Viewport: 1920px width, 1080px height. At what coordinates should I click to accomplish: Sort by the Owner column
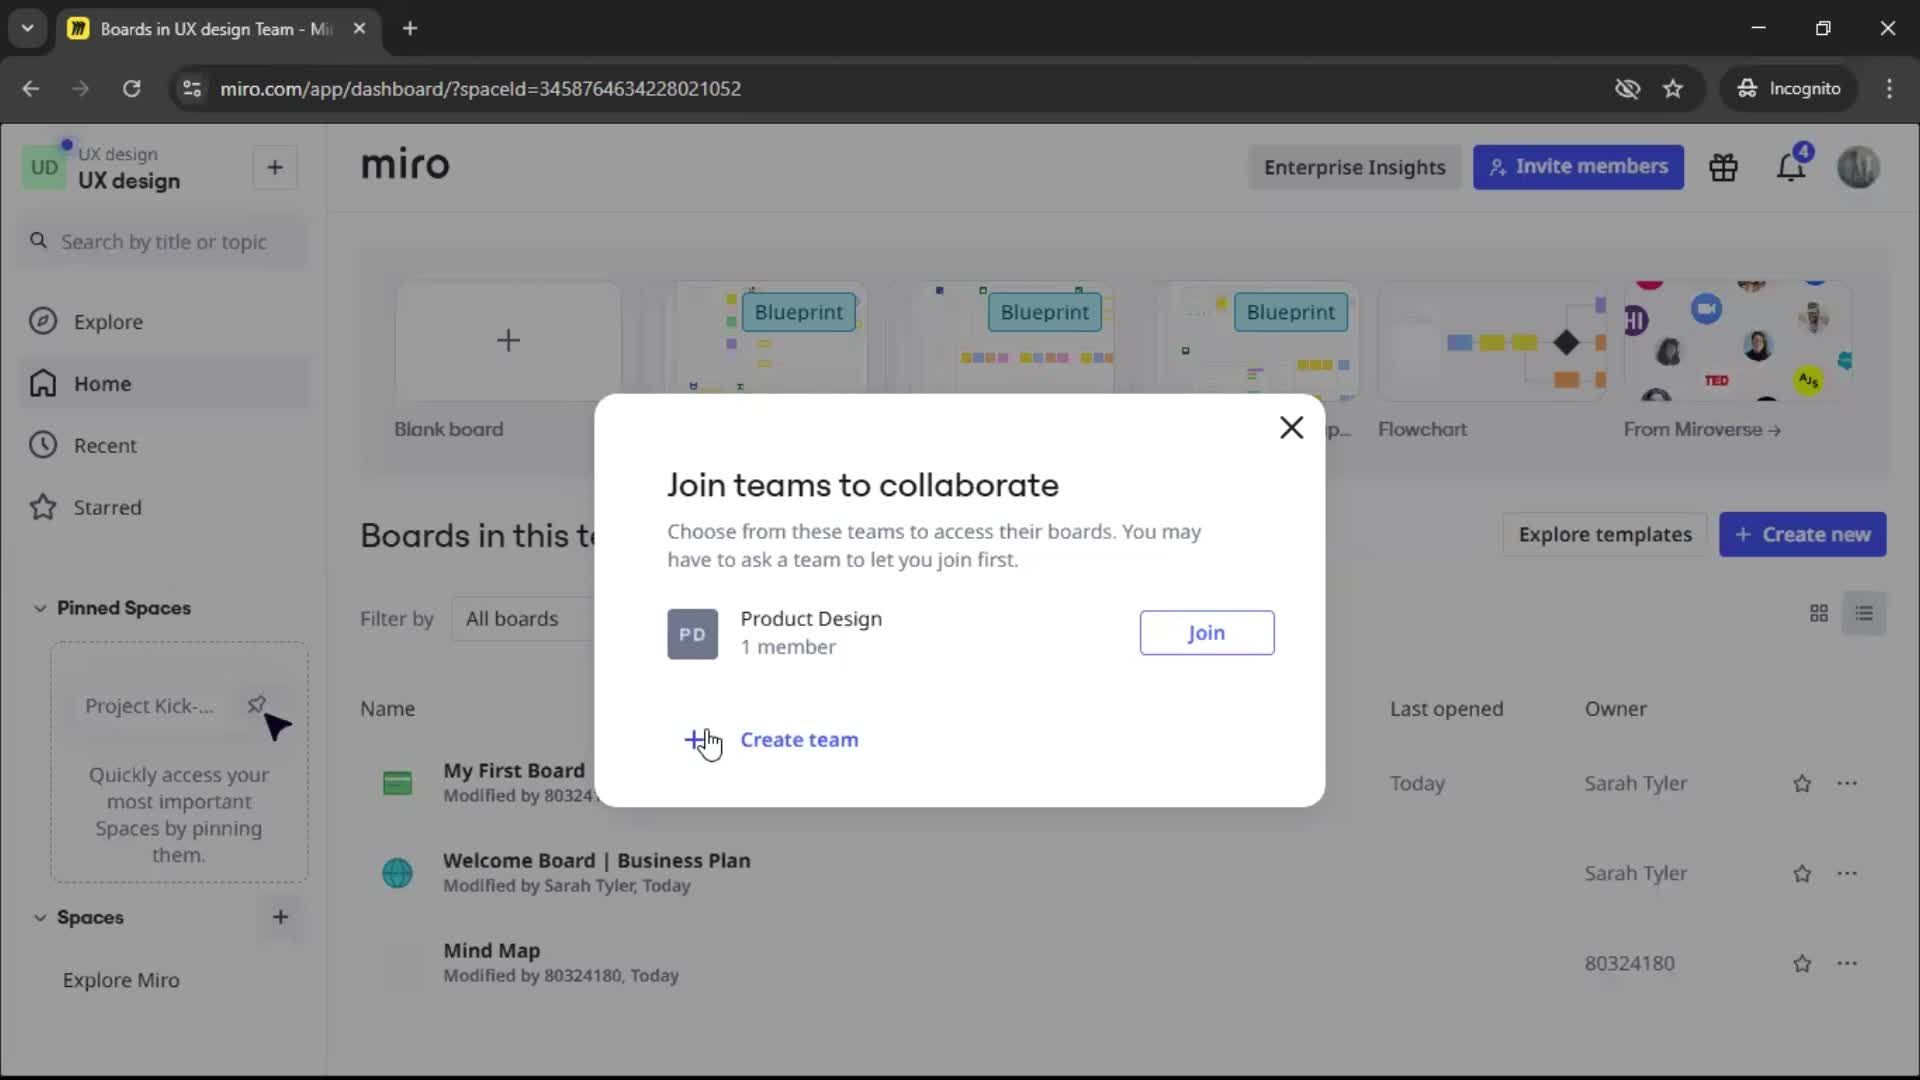click(1615, 709)
